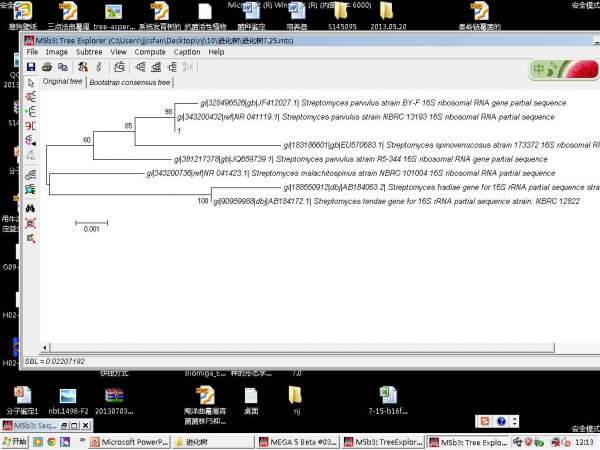This screenshot has height=450, width=600.
Task: Click the horizontal scrollbar track below the tree
Action: 302,347
